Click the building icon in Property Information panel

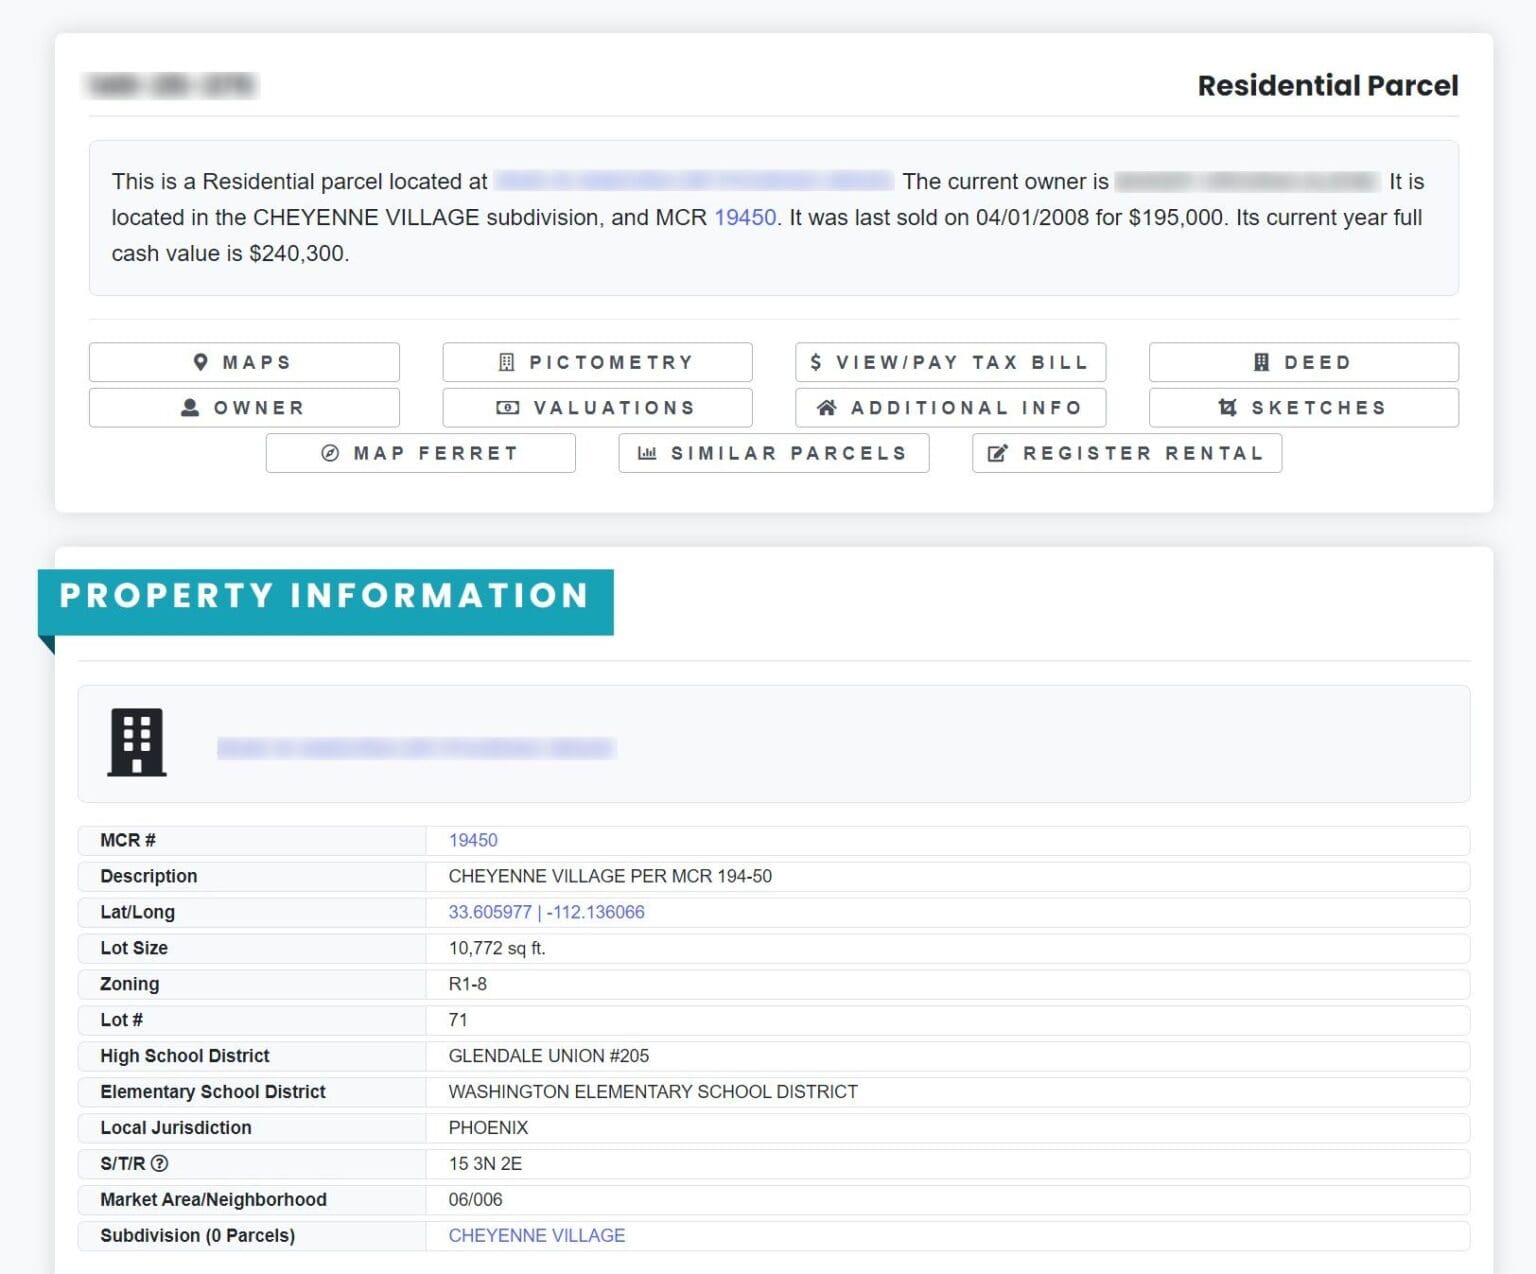(137, 743)
